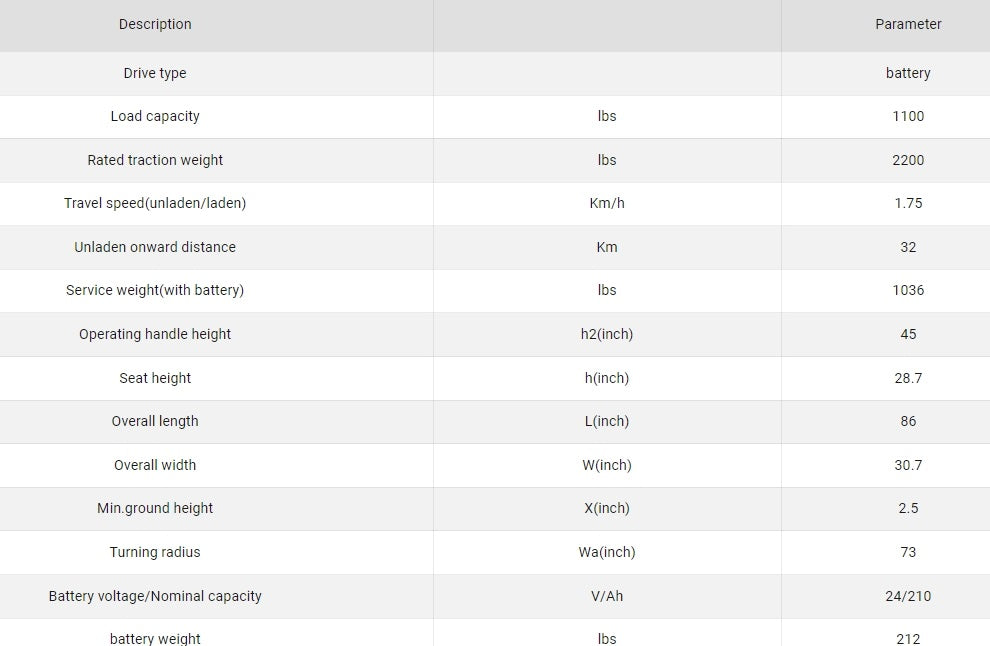990x646 pixels.
Task: Click the Parameter column header
Action: click(908, 24)
